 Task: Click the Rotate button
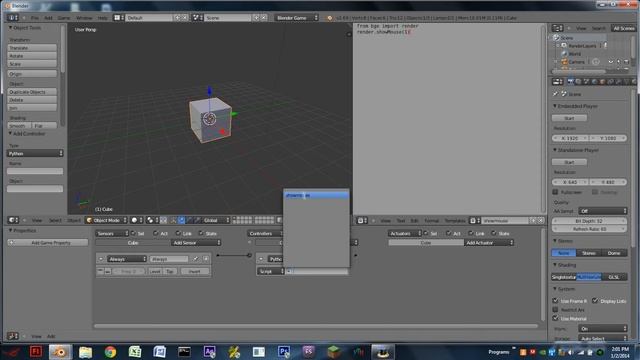click(32, 56)
